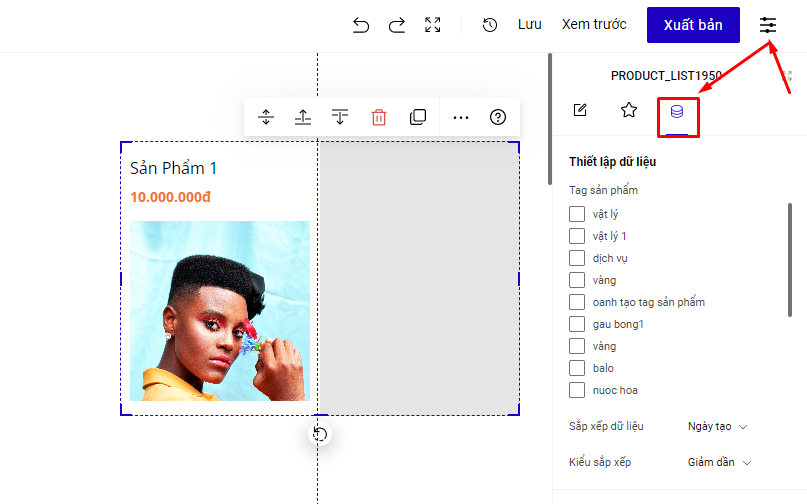This screenshot has height=504, width=807.
Task: Delete the element with red trash icon
Action: pos(379,117)
